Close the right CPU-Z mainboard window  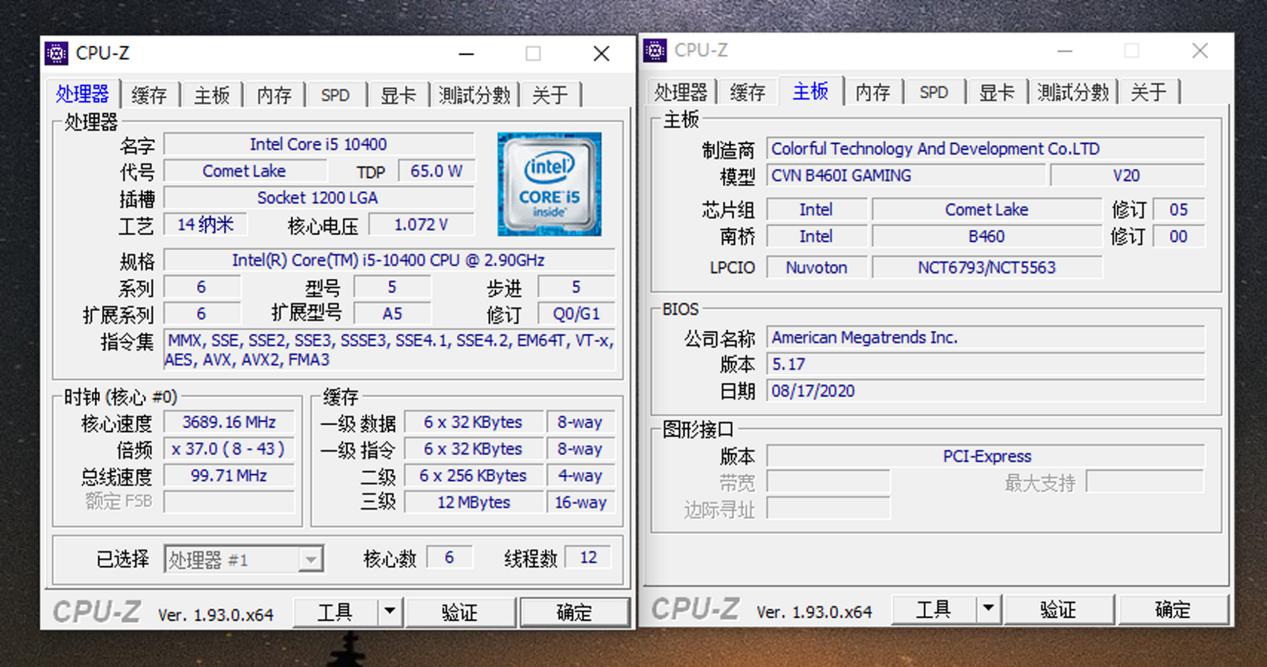[1199, 51]
